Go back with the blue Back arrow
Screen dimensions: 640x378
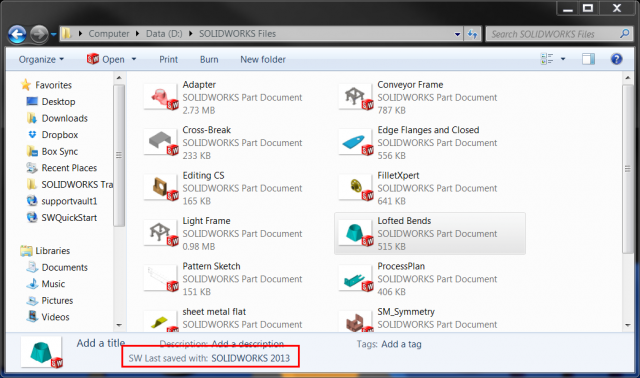coord(17,34)
